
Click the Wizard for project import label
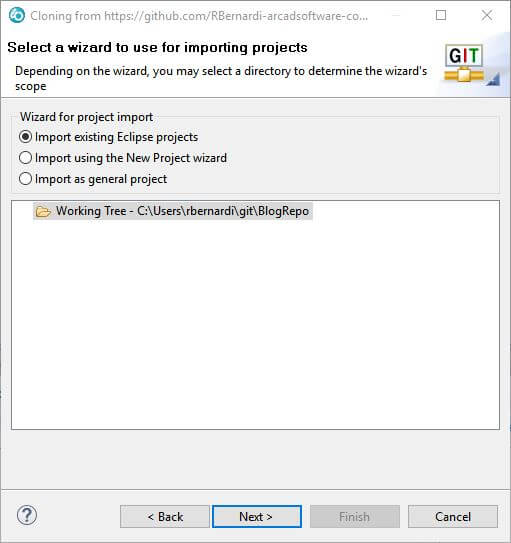(x=86, y=117)
